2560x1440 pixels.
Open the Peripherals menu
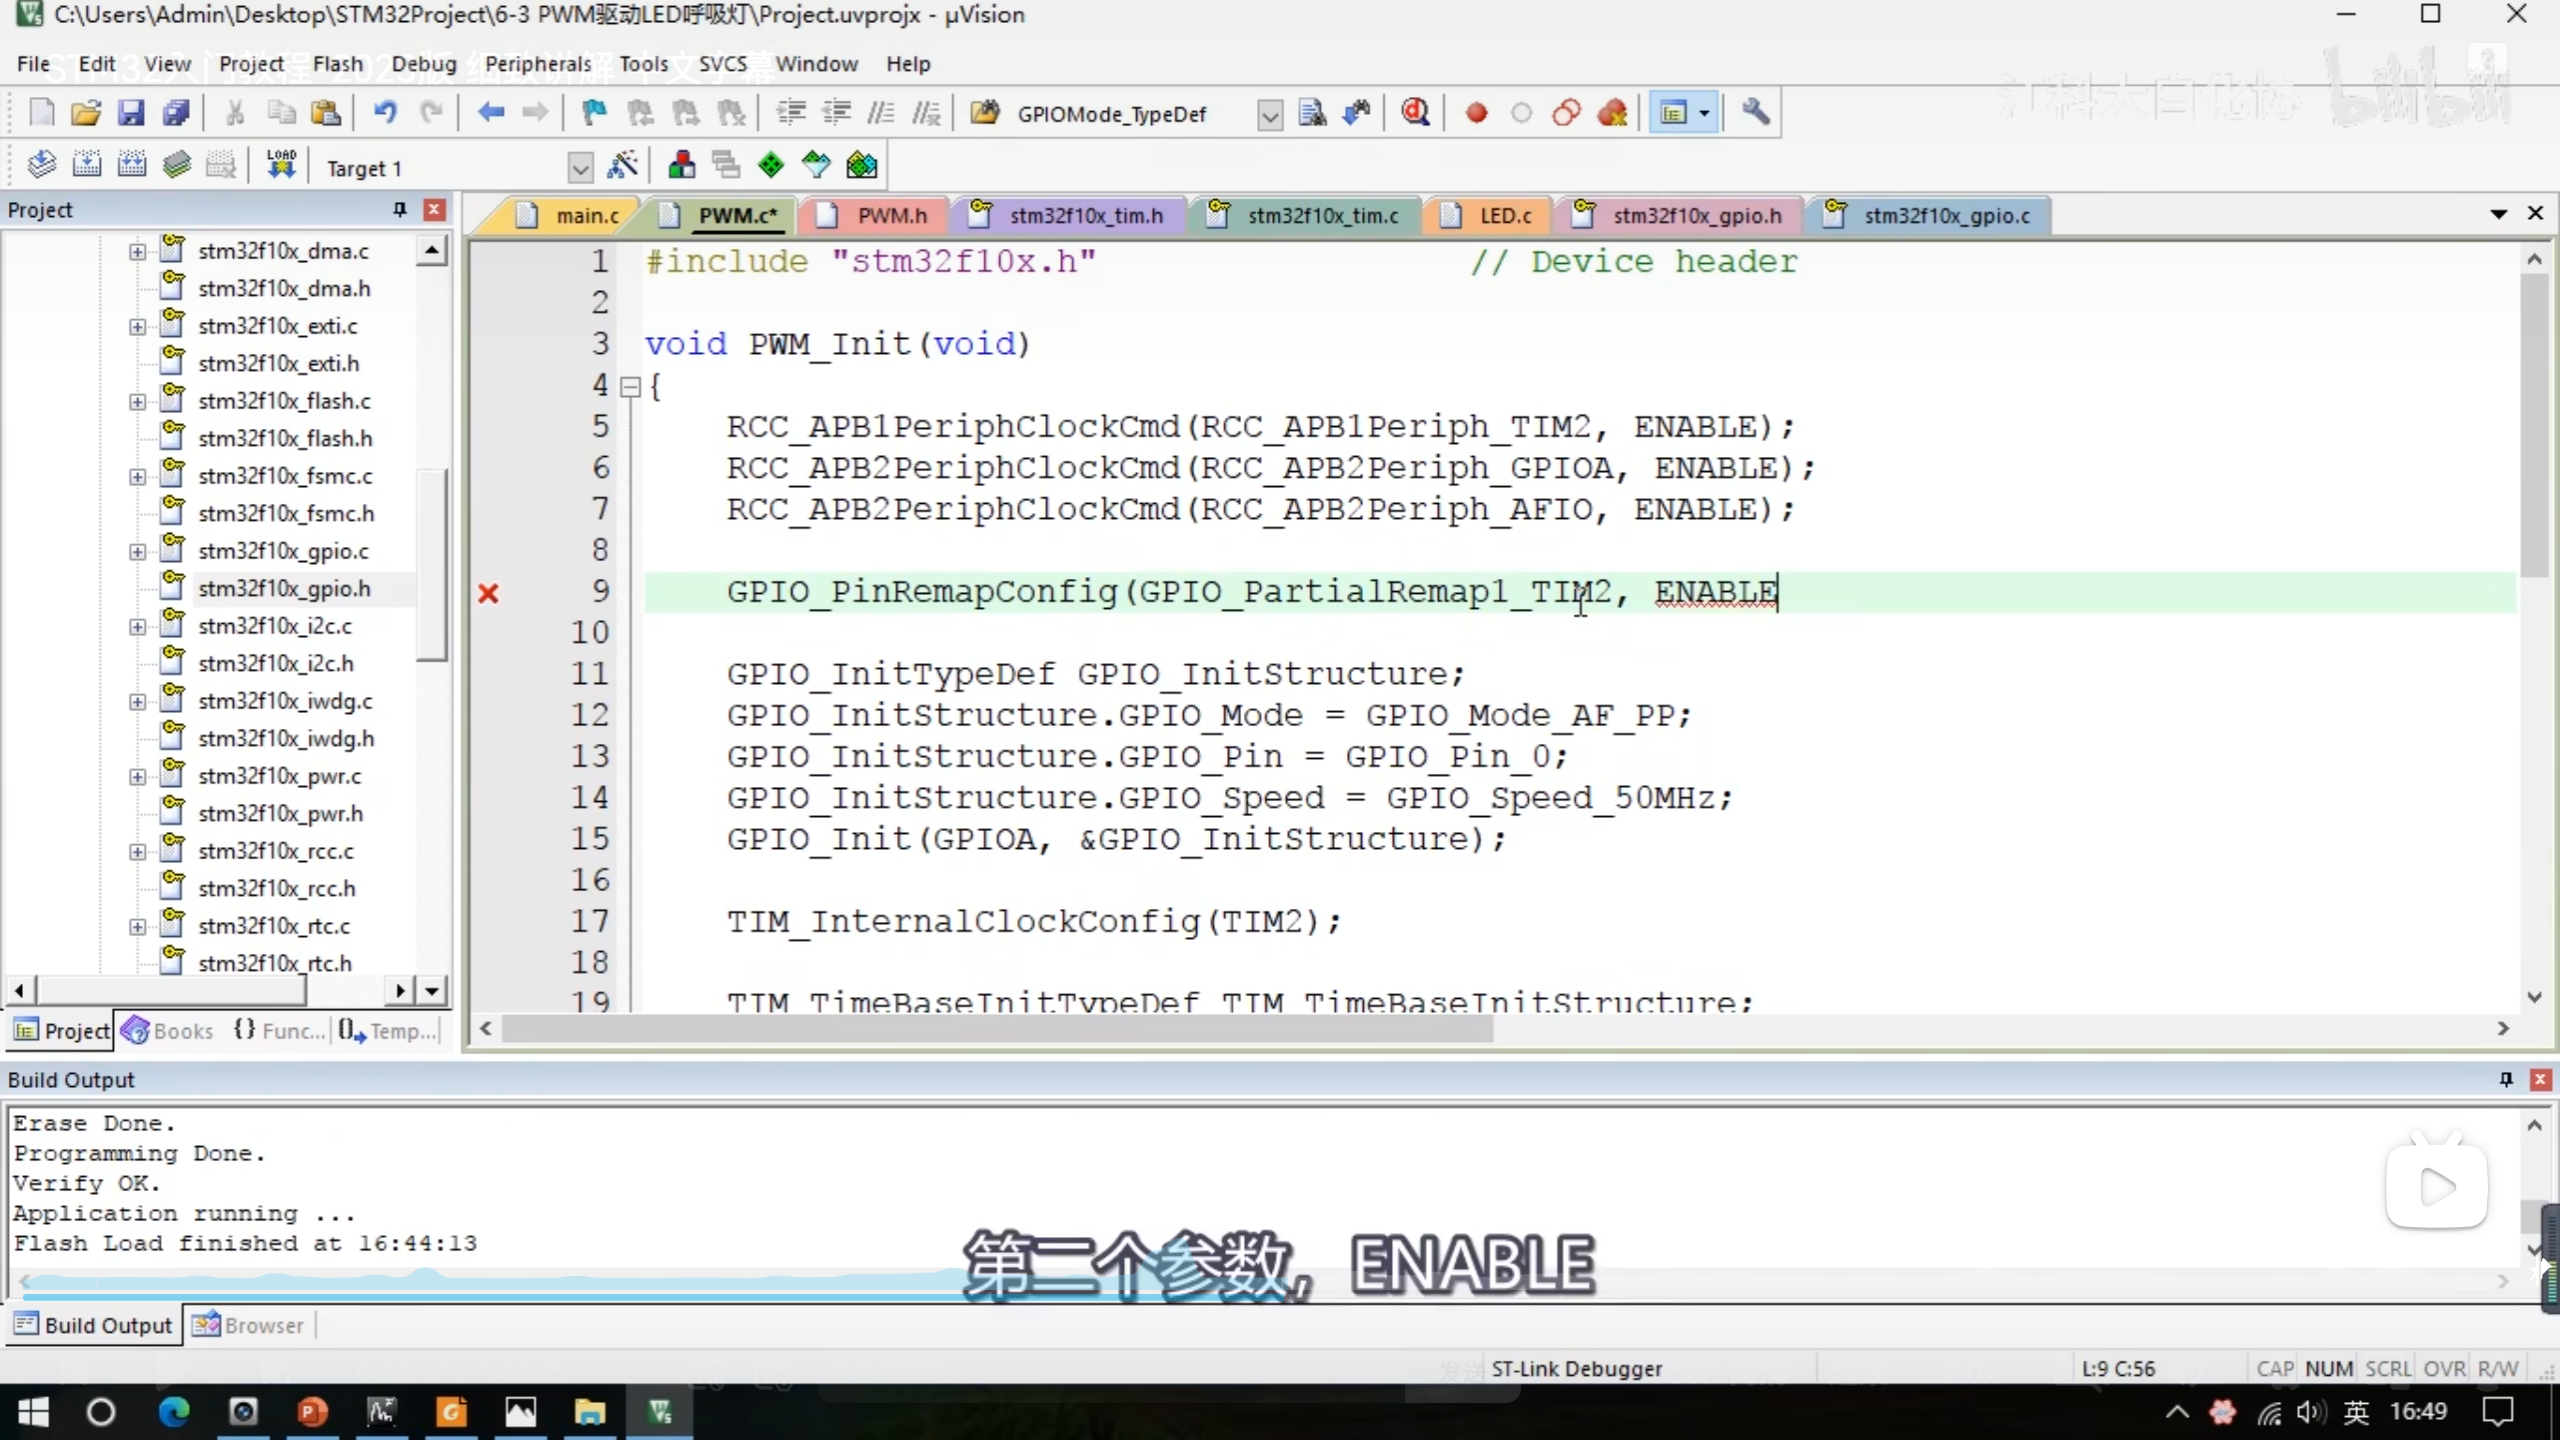[538, 64]
